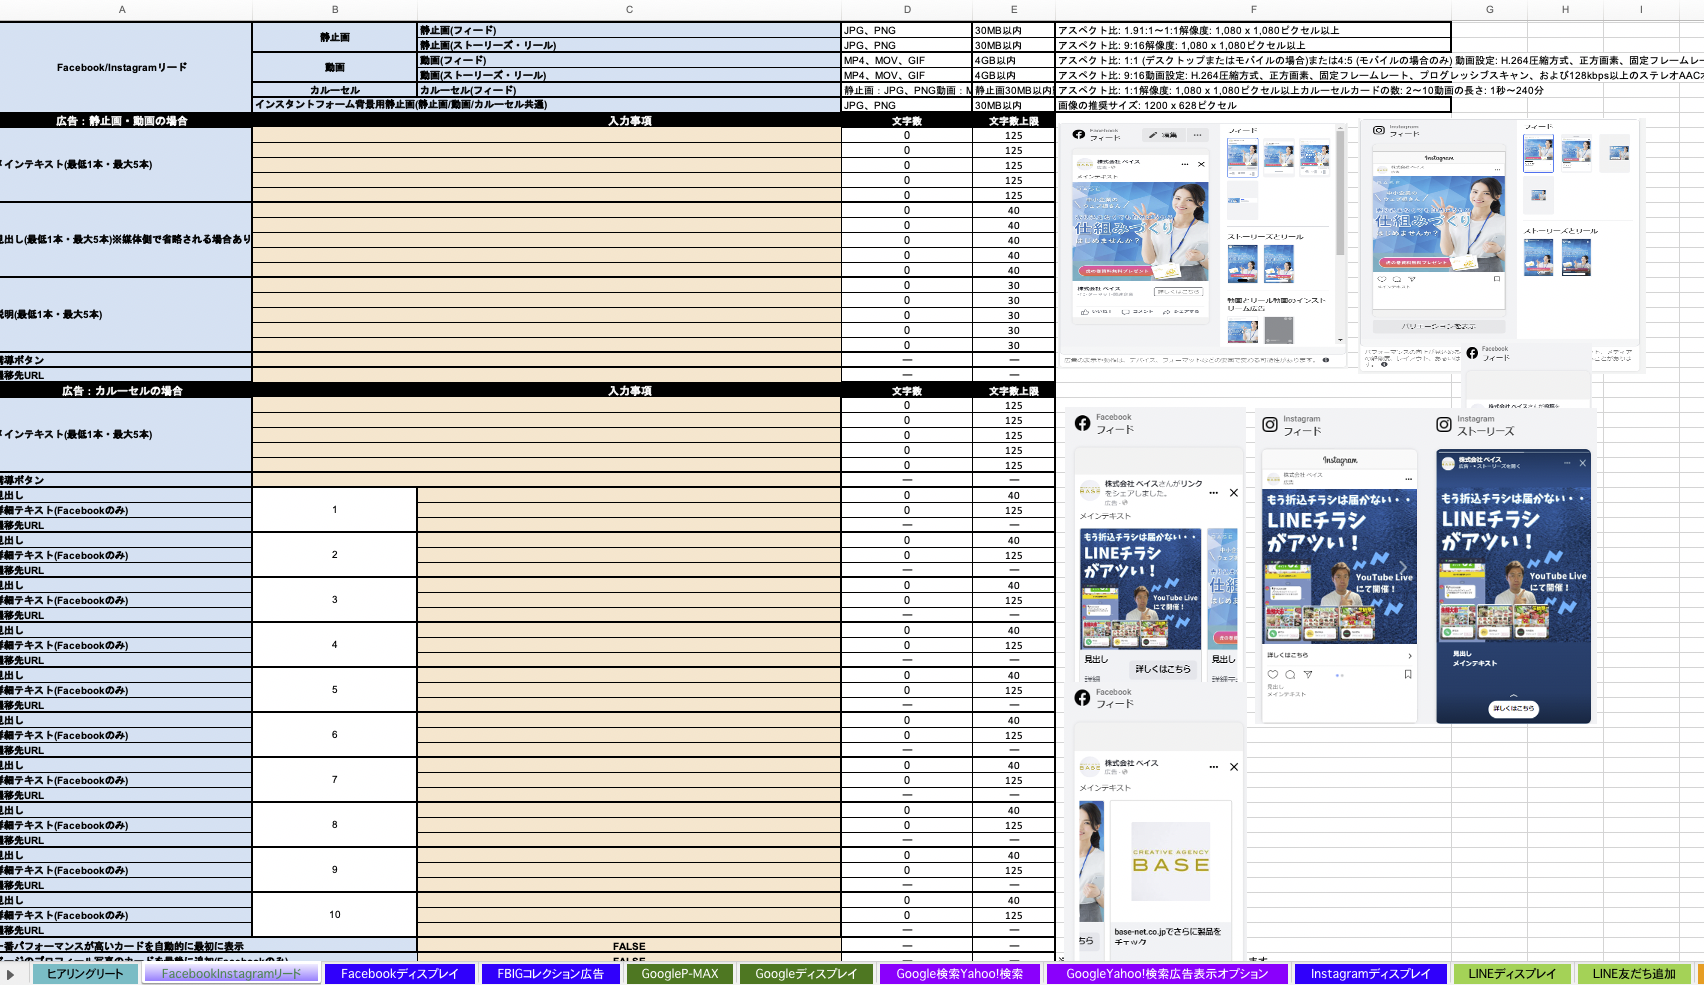Click the X icon in the 株式会社ベイスさんがリンク post
The height and width of the screenshot is (985, 1704).
point(1234,493)
